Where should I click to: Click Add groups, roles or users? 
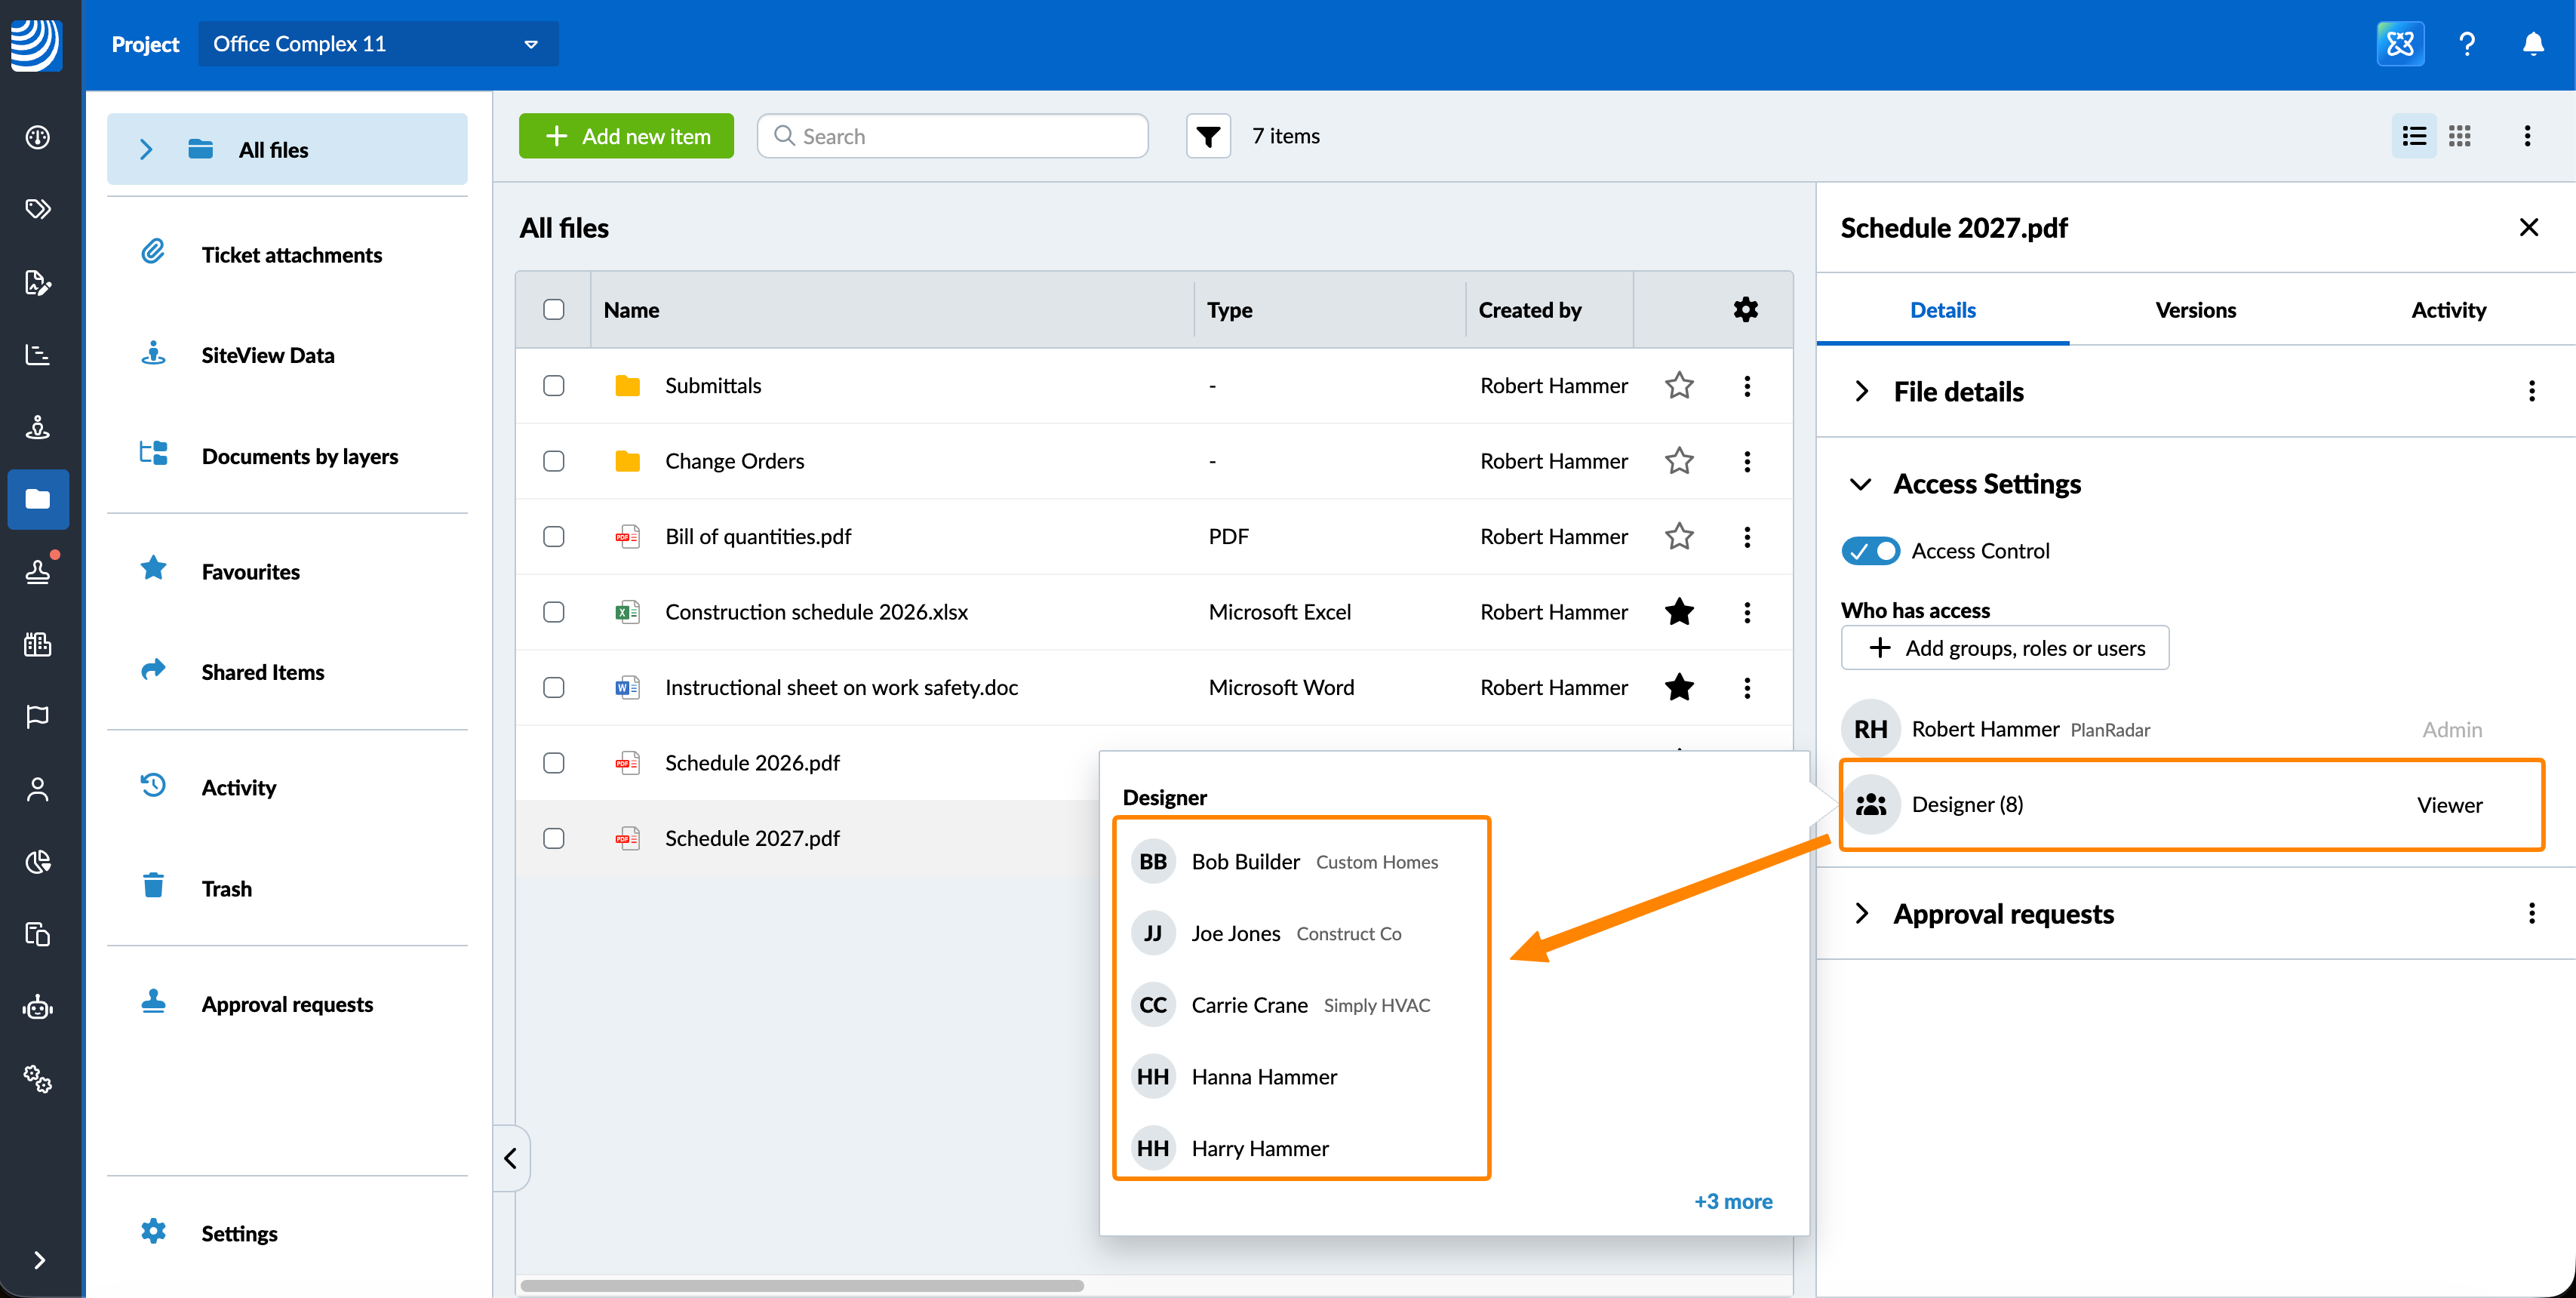(2005, 648)
